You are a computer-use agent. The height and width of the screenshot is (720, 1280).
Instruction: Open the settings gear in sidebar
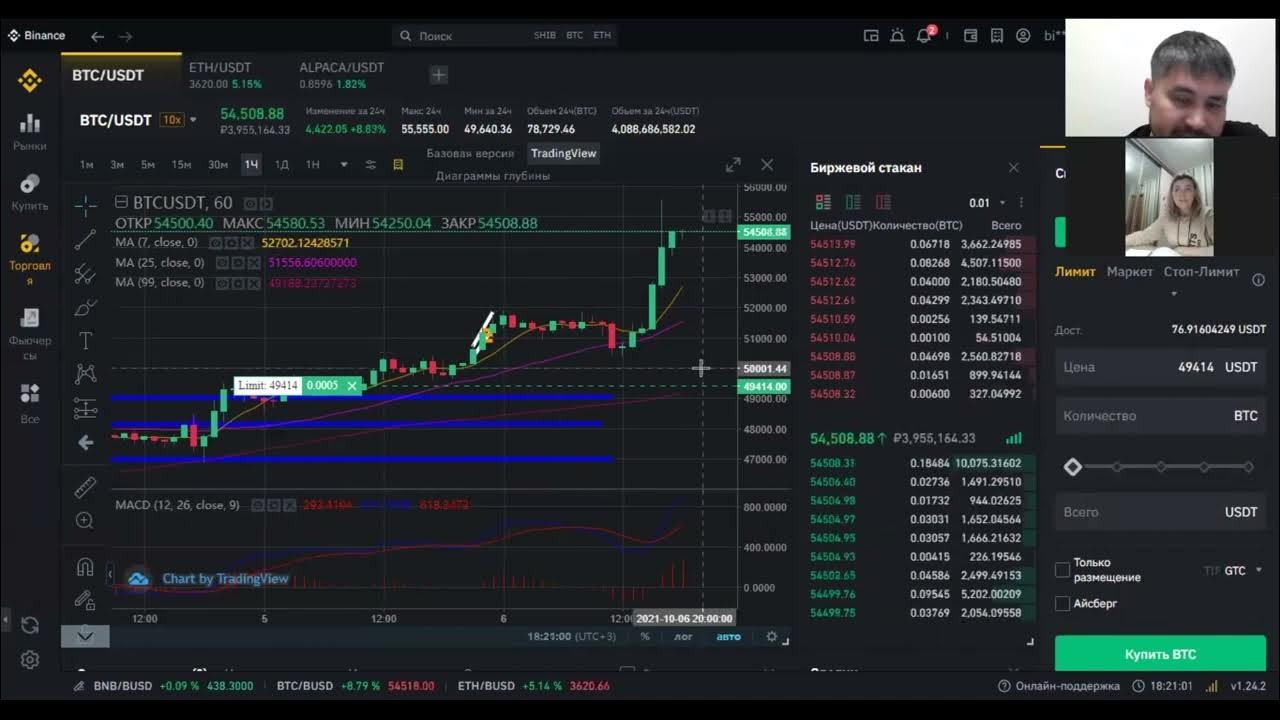coord(30,660)
